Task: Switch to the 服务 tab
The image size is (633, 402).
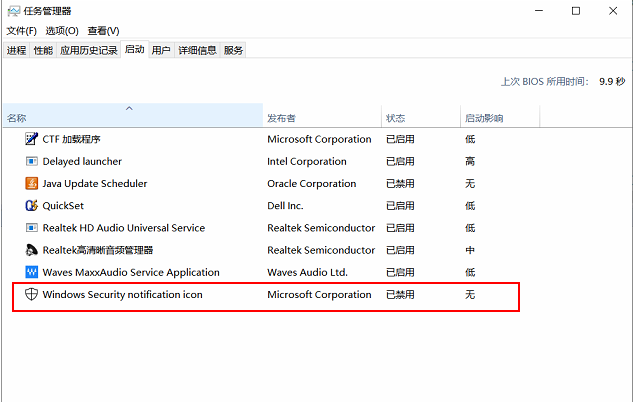Action: click(233, 50)
